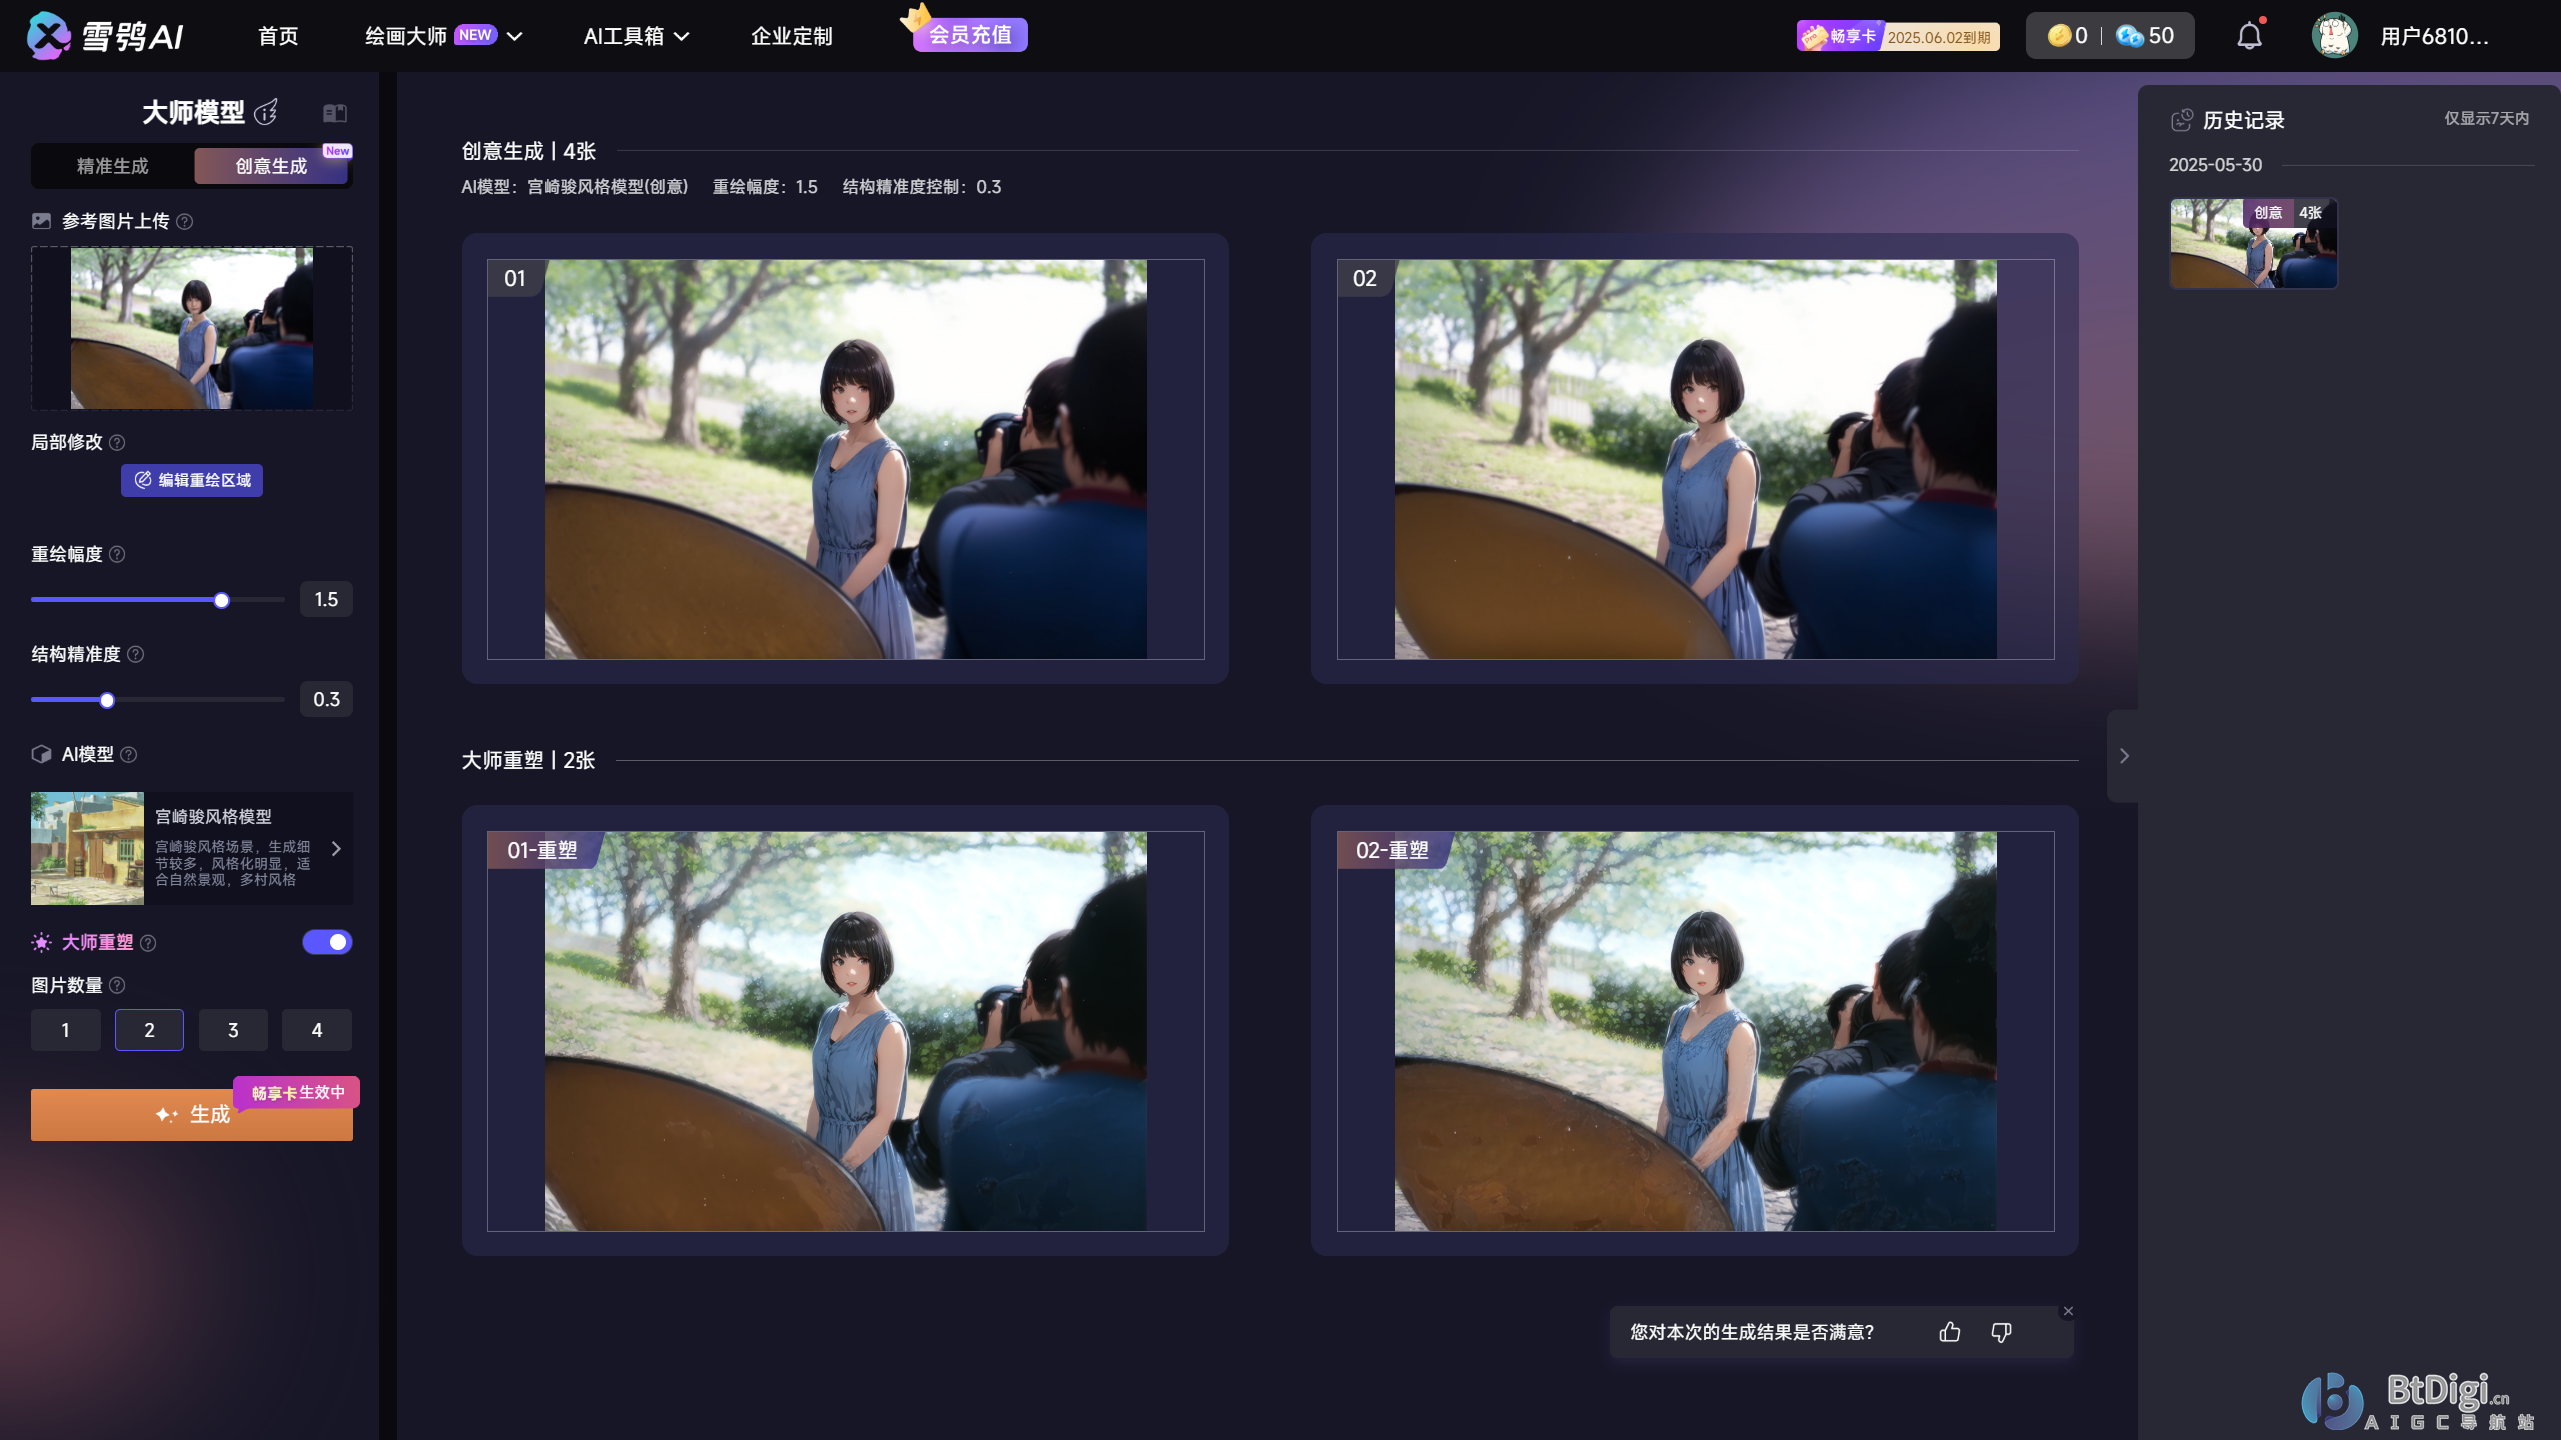The height and width of the screenshot is (1440, 2561).
Task: Toggle the 大师重塑 switch off
Action: (327, 942)
